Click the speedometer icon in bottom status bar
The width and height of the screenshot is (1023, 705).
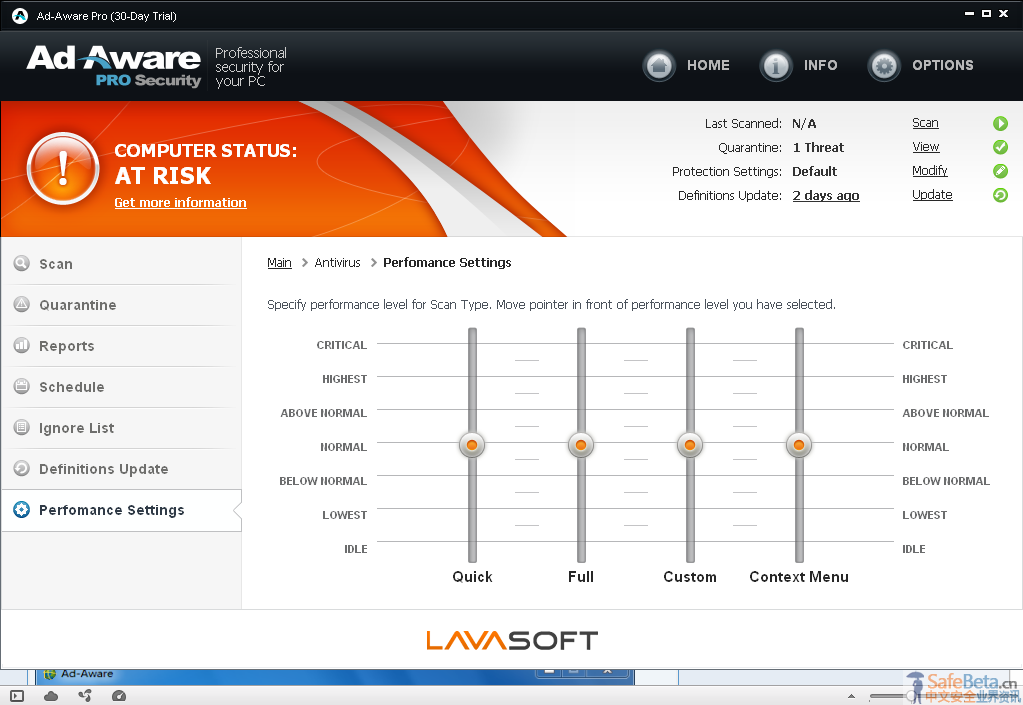tap(119, 696)
